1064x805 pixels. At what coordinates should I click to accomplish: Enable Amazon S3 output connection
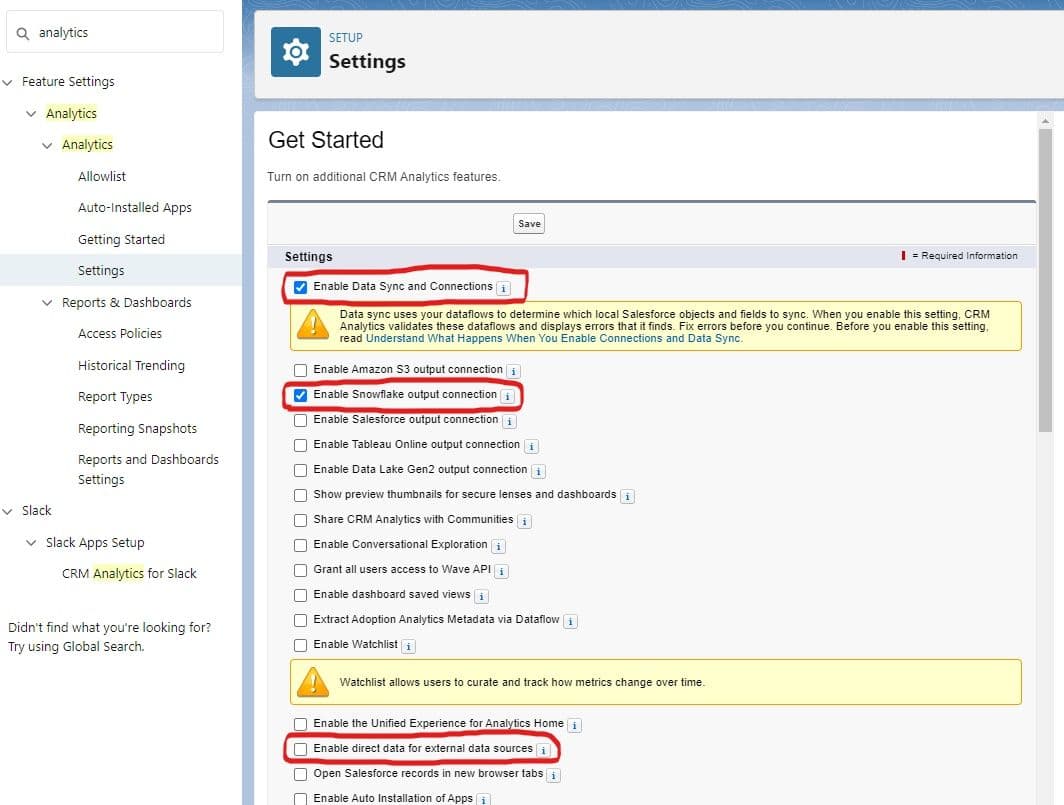tap(300, 370)
